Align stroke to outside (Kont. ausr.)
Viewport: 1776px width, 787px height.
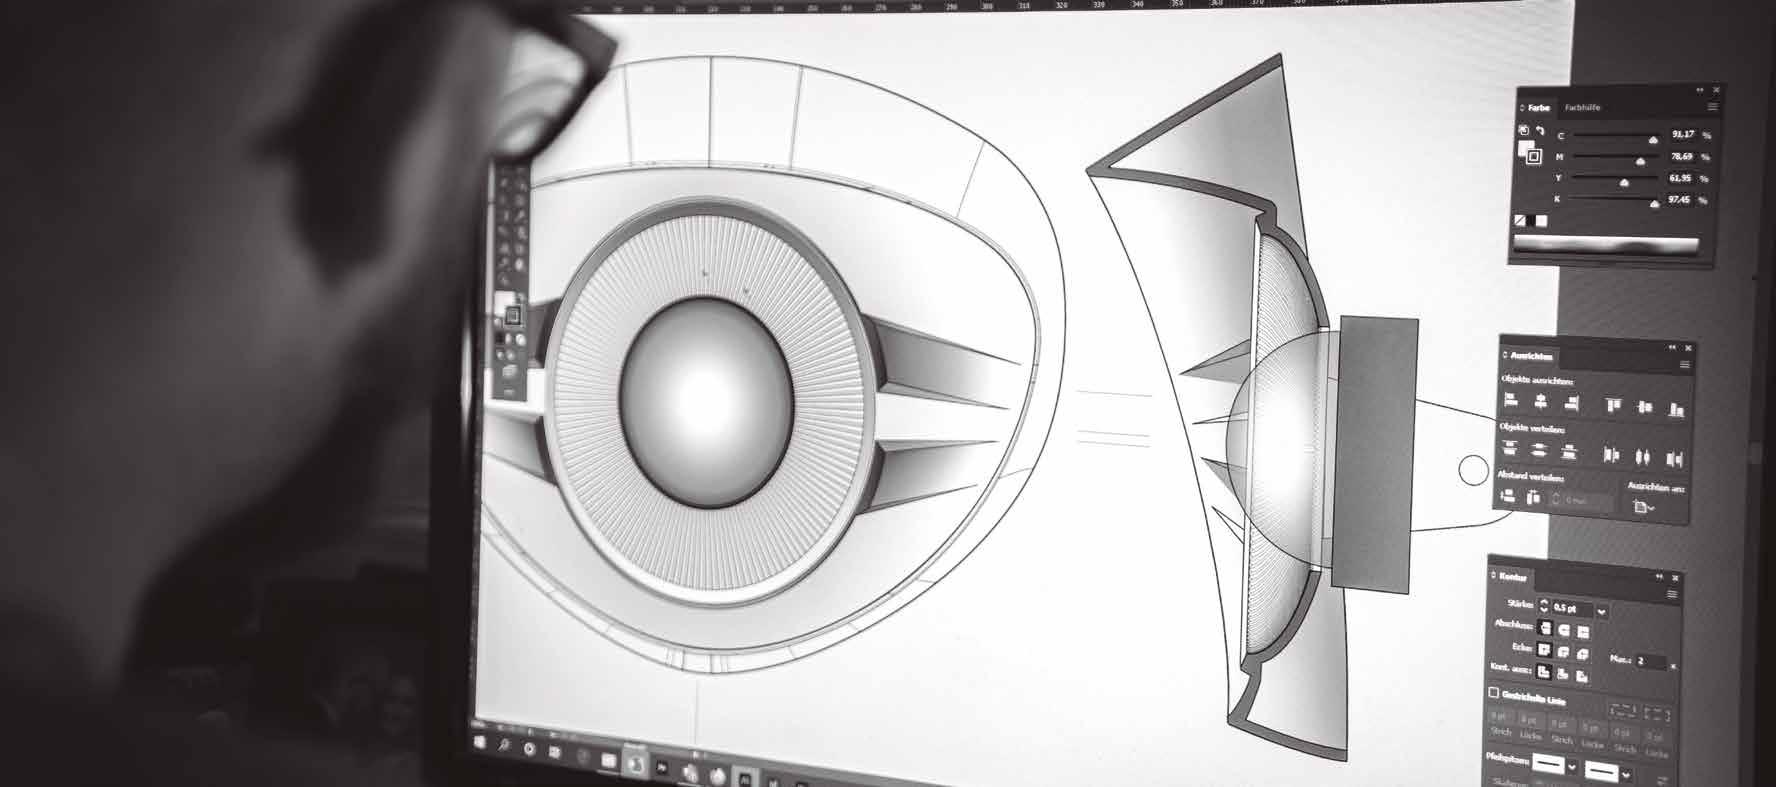(1581, 675)
